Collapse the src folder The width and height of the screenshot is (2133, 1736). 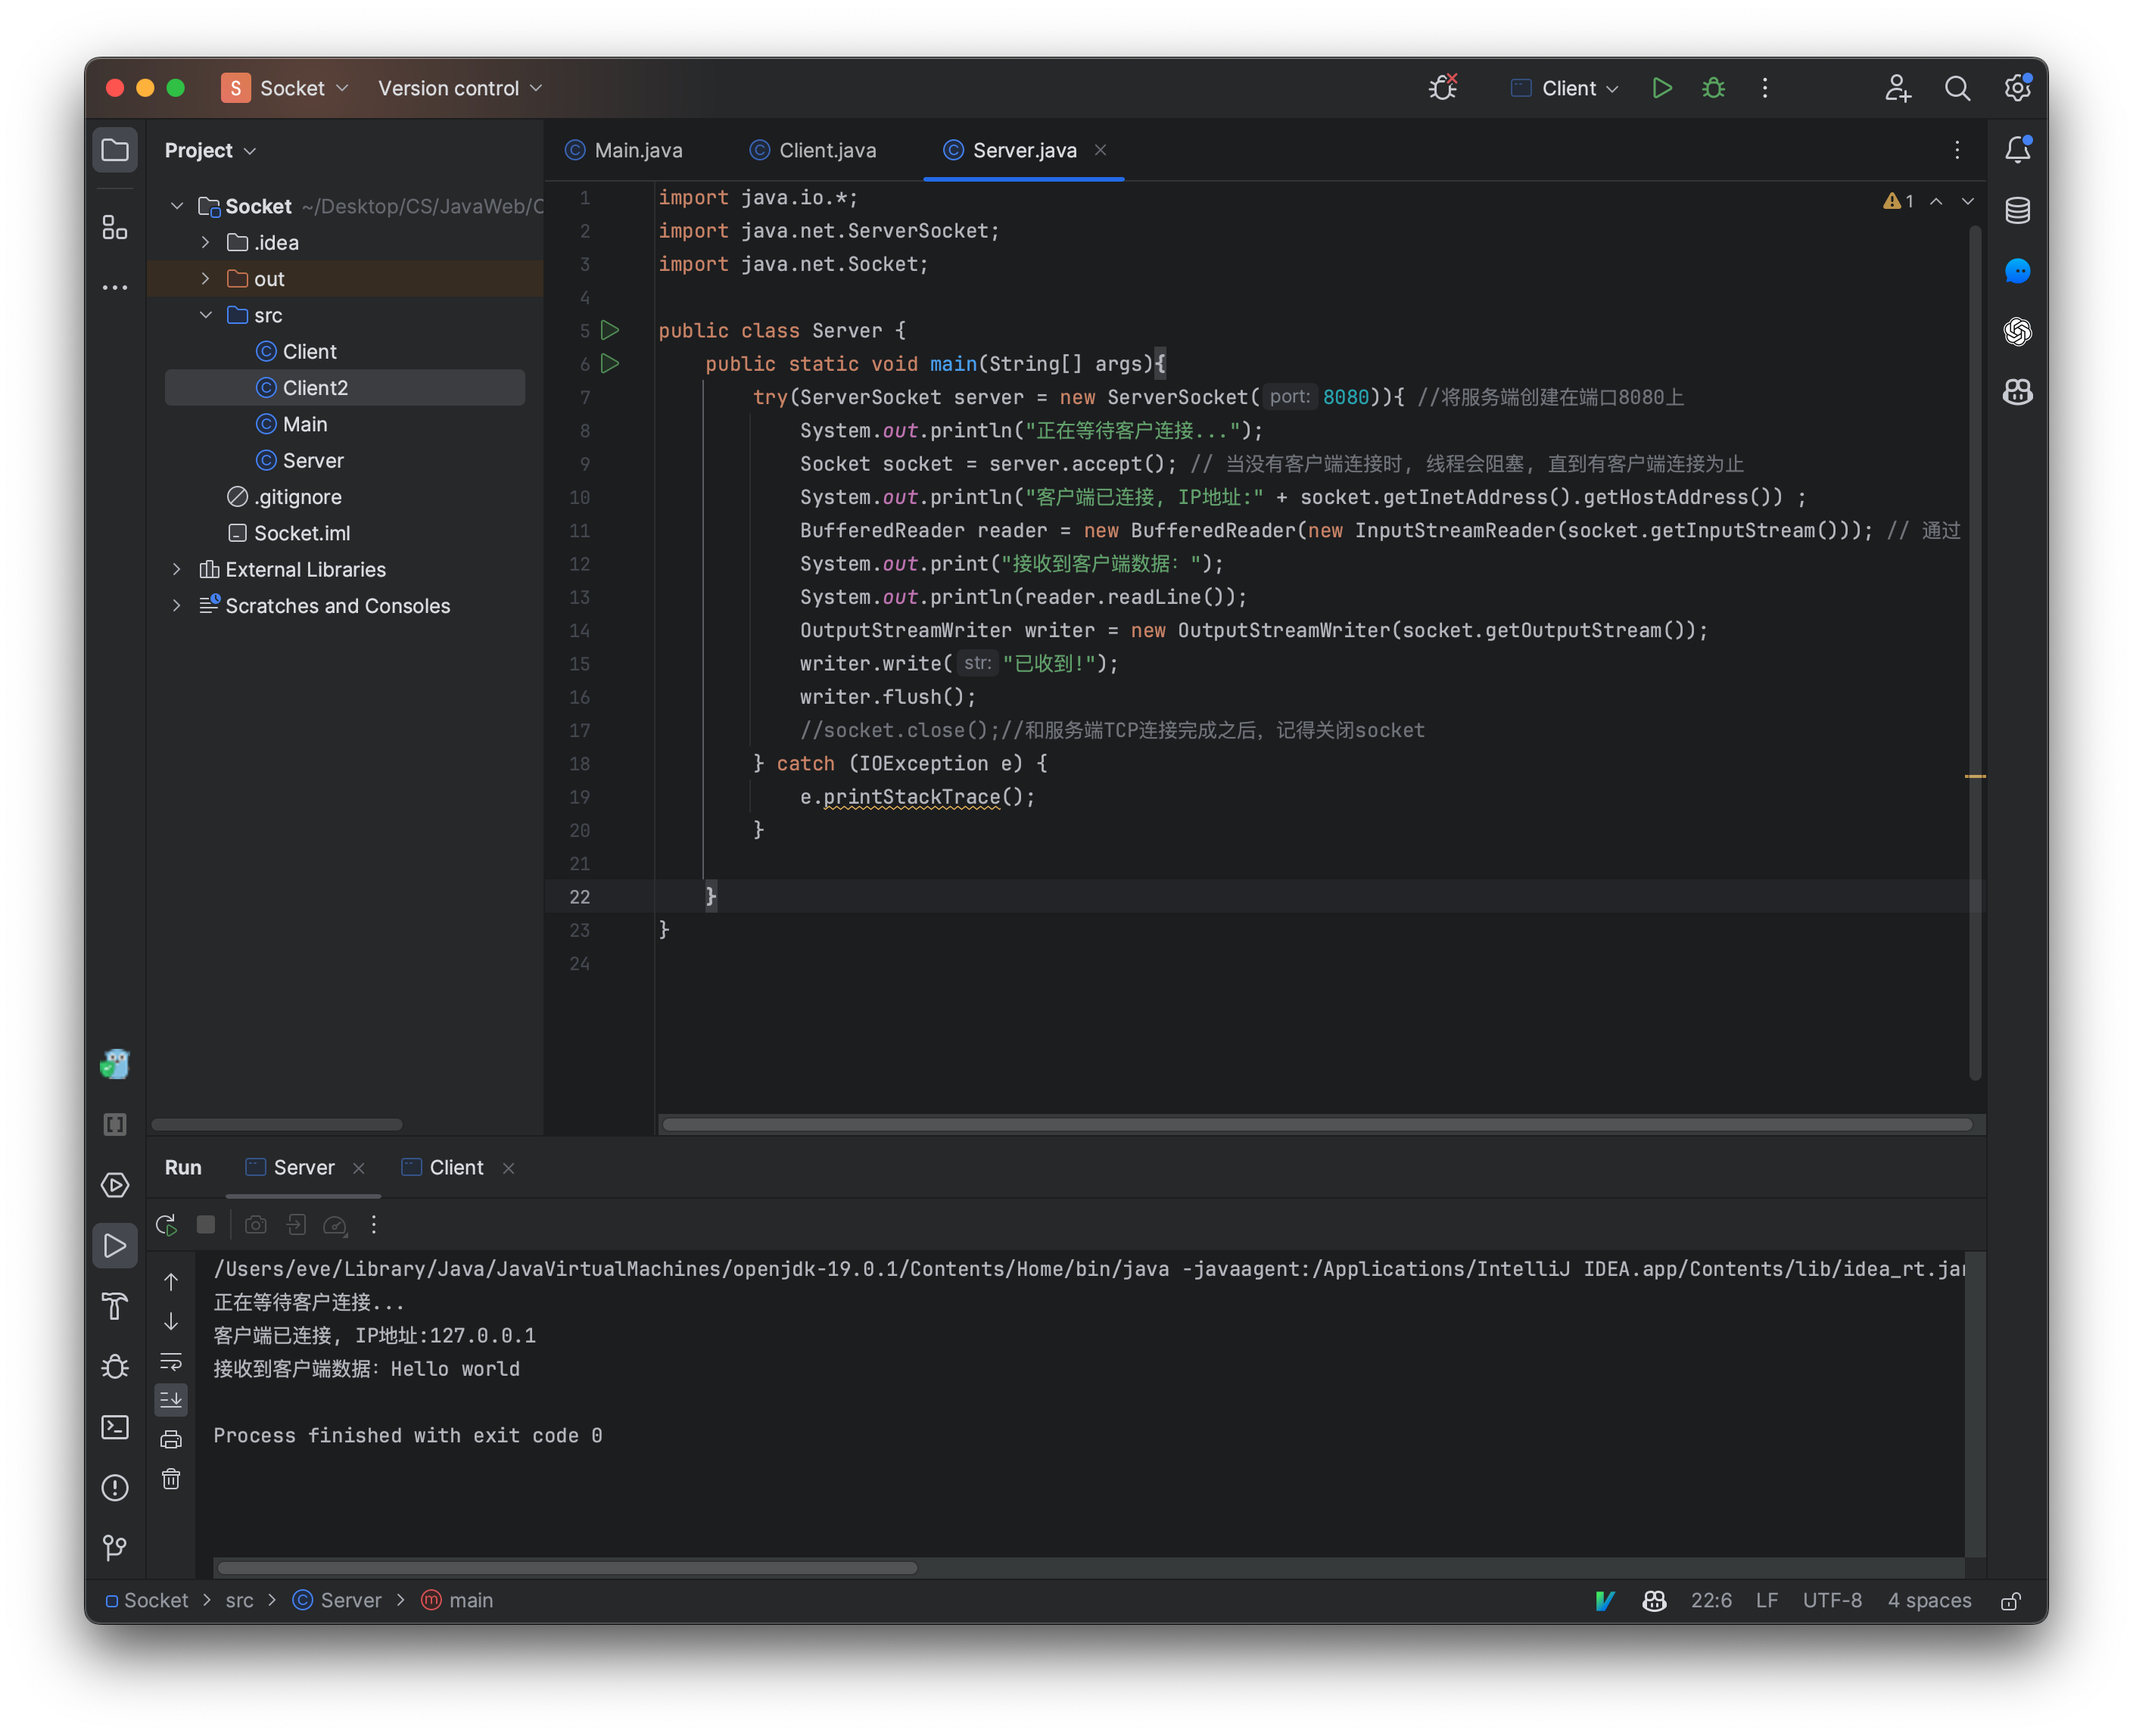pos(206,314)
